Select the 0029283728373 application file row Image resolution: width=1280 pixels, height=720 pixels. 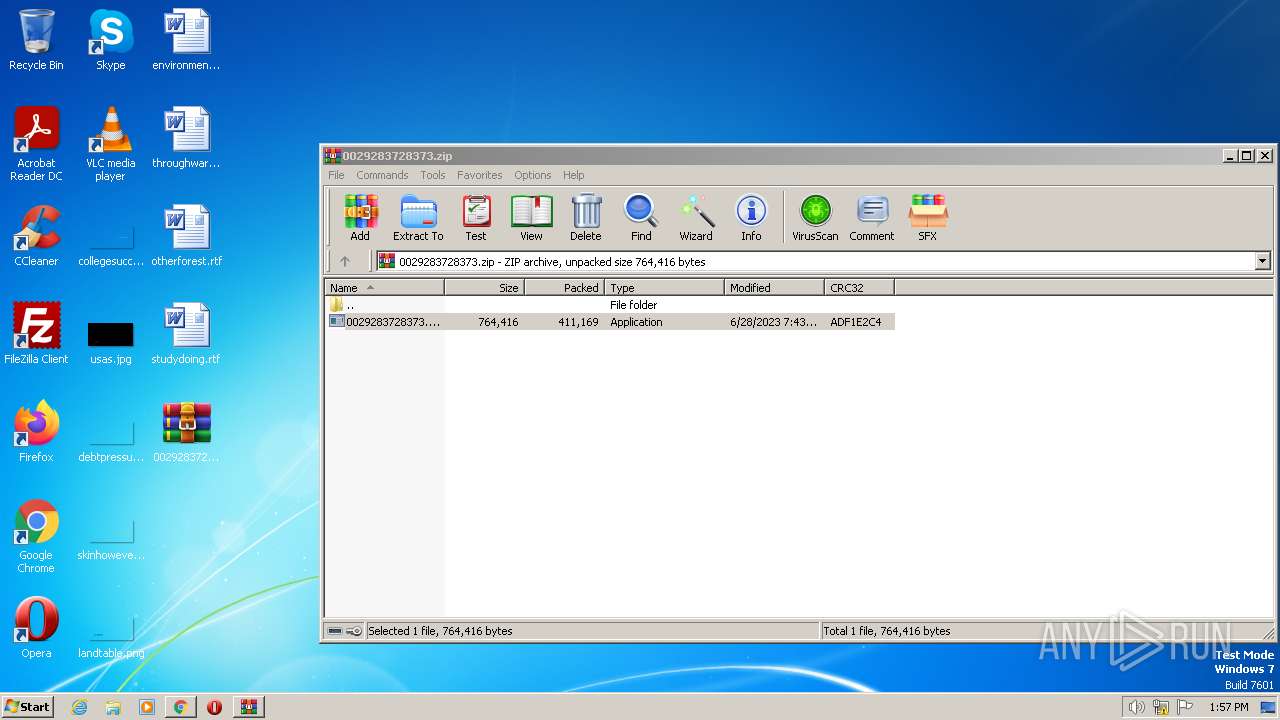pos(610,322)
